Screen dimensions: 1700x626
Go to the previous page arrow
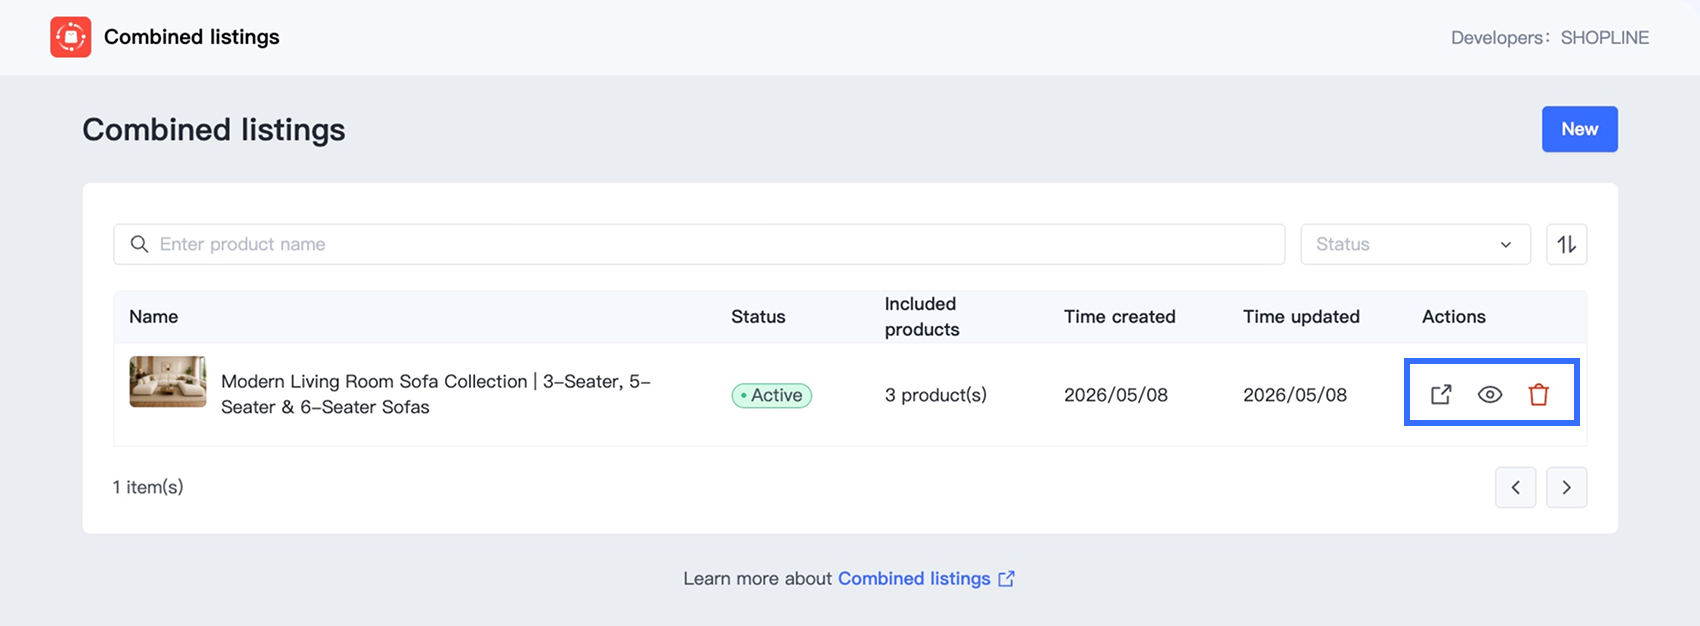click(x=1516, y=487)
